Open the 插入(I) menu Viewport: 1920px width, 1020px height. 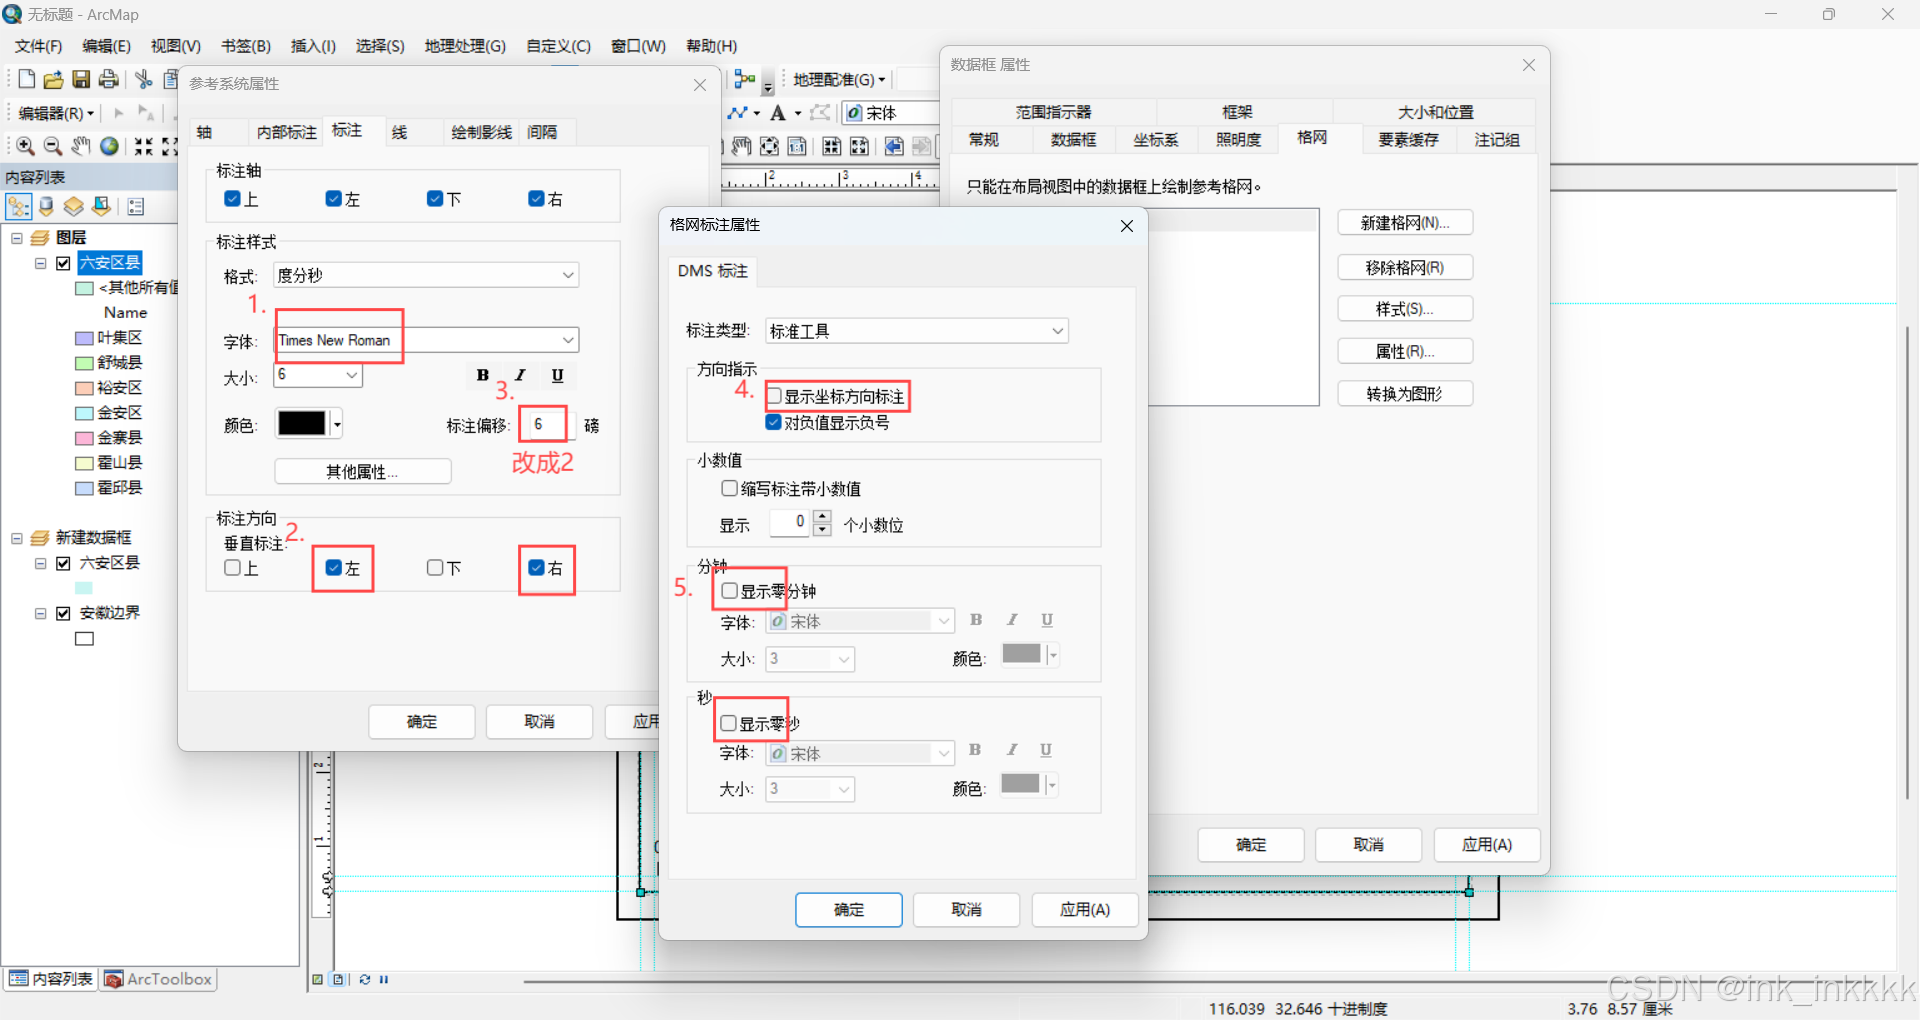click(313, 46)
